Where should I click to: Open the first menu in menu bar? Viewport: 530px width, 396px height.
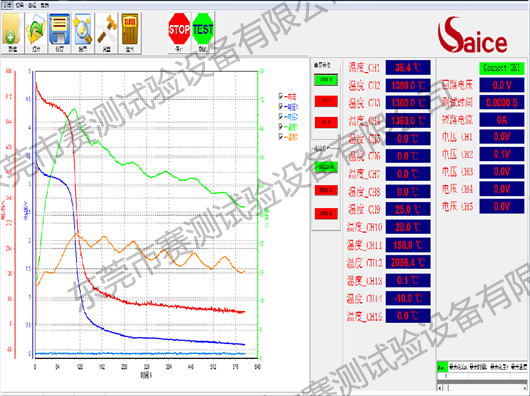coord(7,5)
